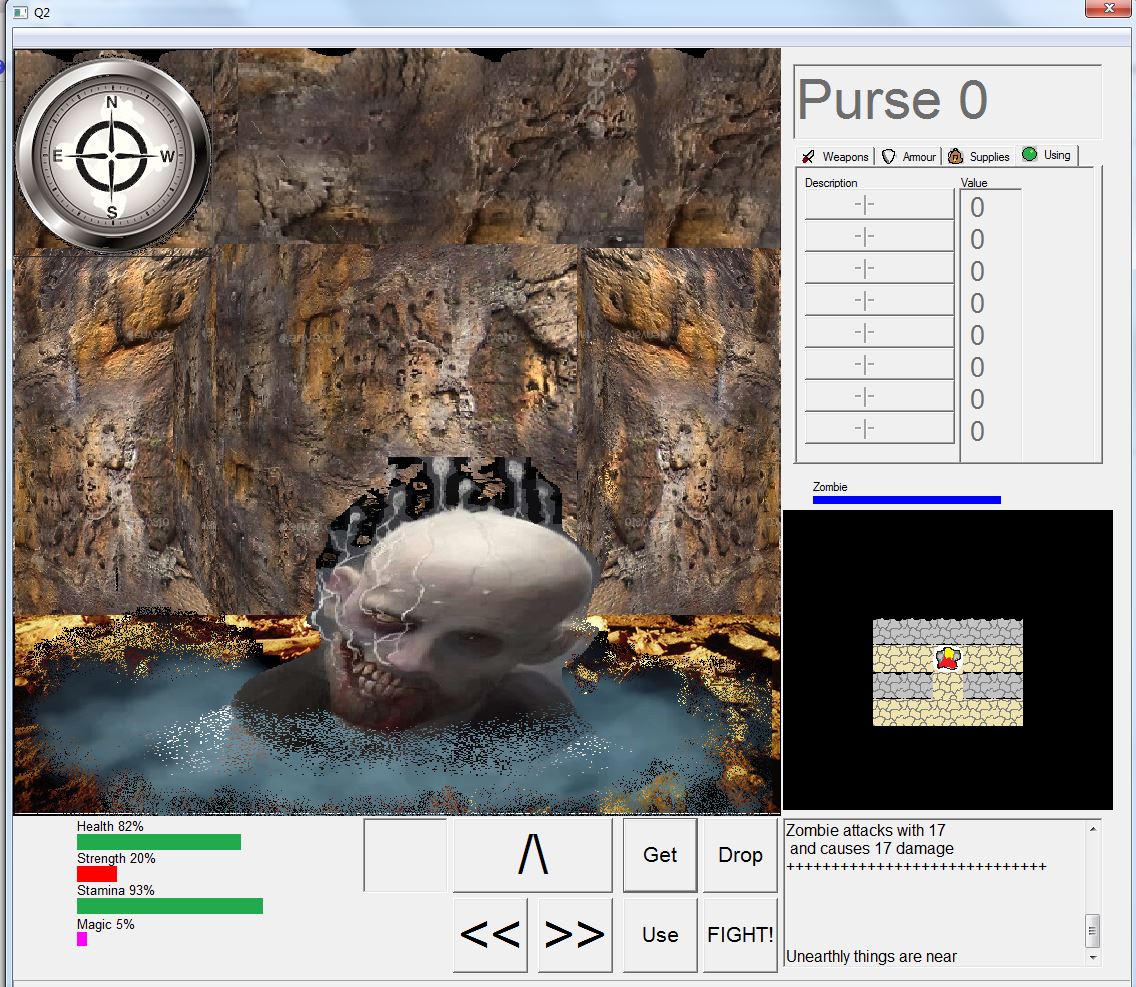Image resolution: width=1136 pixels, height=987 pixels.
Task: Click the green Health 82% bar
Action: [x=158, y=841]
